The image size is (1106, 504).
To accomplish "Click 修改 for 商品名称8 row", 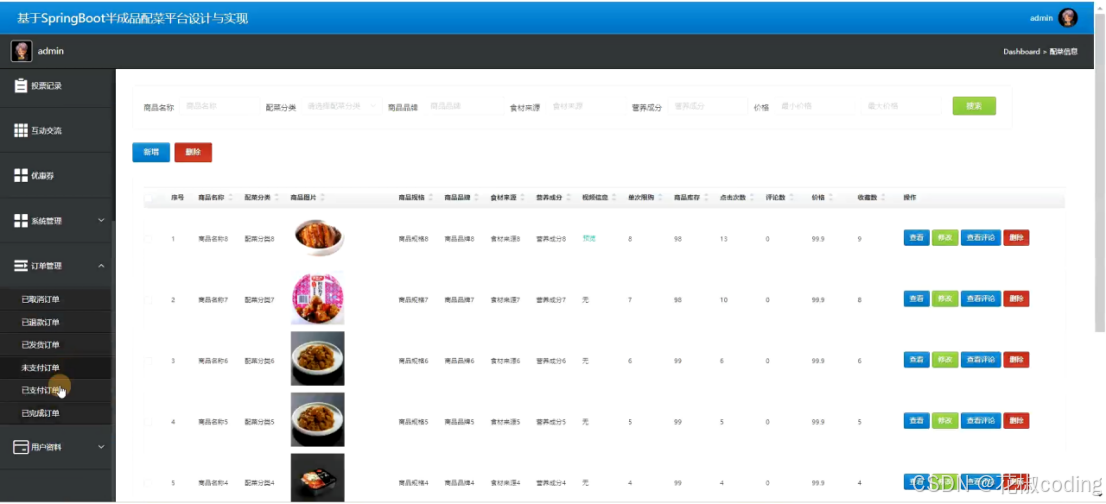I will [x=945, y=238].
